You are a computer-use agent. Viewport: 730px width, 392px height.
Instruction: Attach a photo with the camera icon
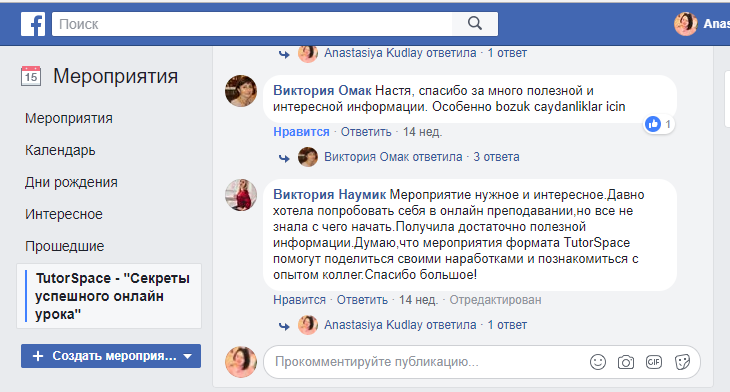(x=626, y=362)
